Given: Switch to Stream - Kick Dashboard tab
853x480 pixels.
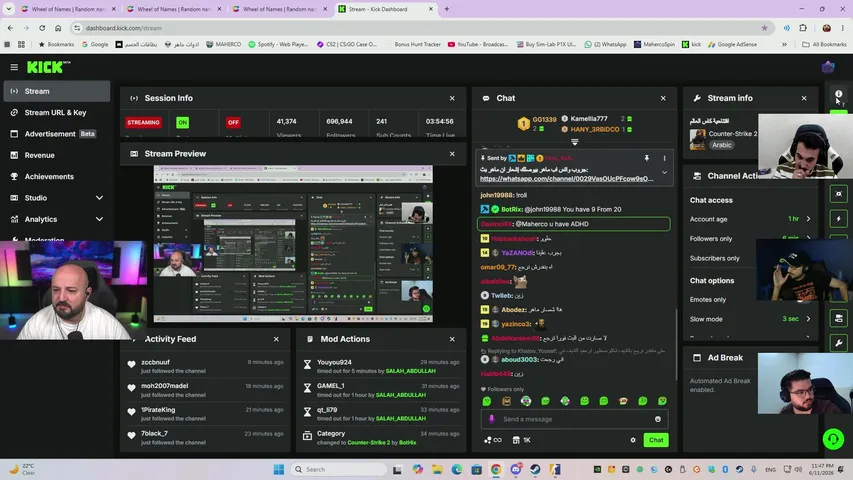Looking at the screenshot, I should (x=385, y=9).
